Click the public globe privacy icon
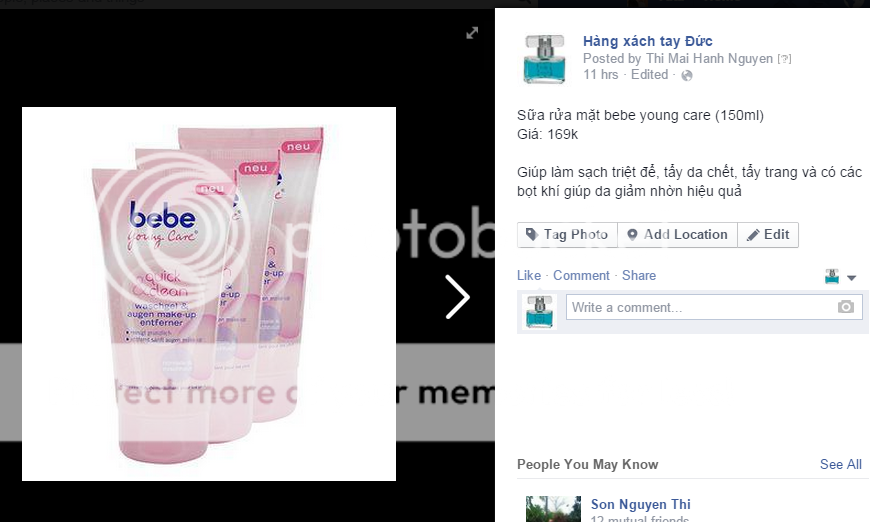The height and width of the screenshot is (522, 870). 687,75
